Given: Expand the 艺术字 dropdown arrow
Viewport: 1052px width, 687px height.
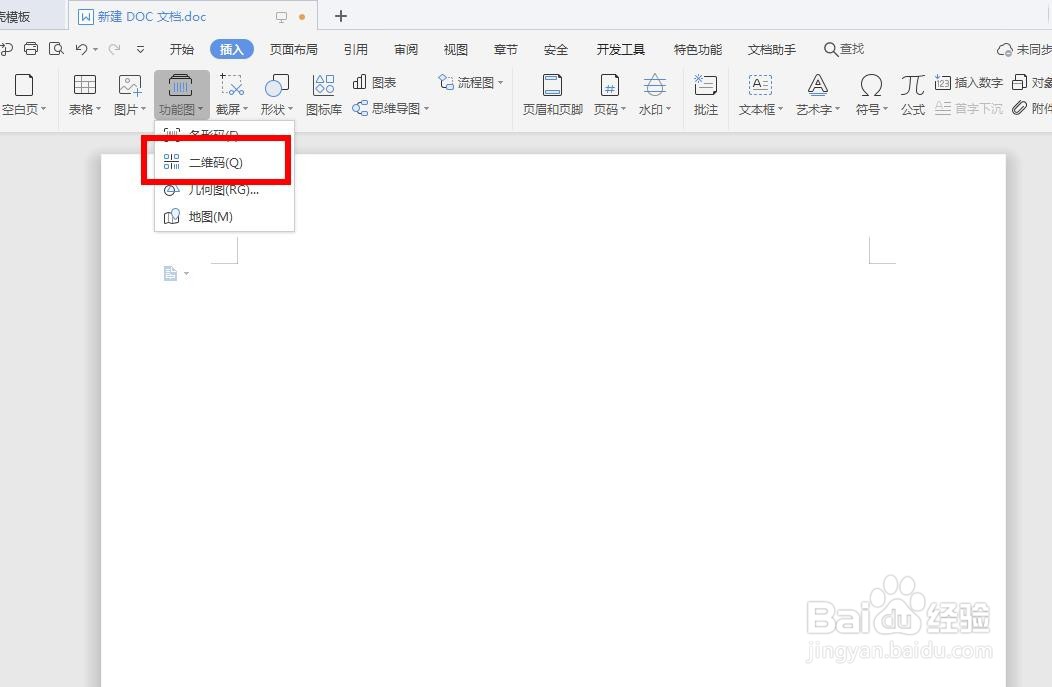Looking at the screenshot, I should click(x=837, y=109).
